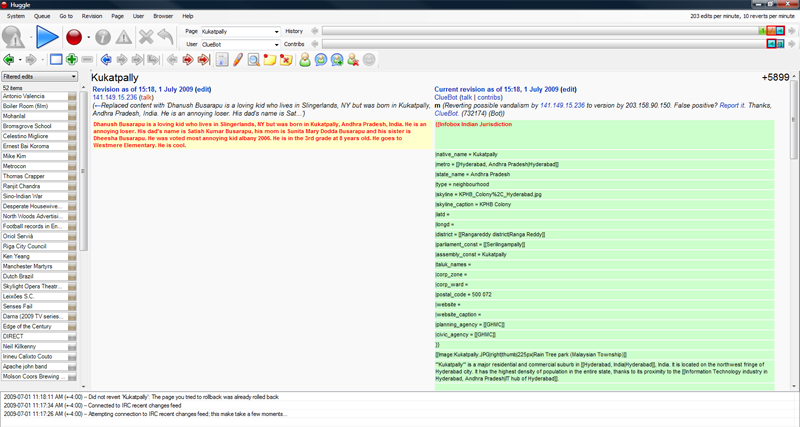800x427 pixels.
Task: Click the revert and warn icon
Action: pos(13,37)
